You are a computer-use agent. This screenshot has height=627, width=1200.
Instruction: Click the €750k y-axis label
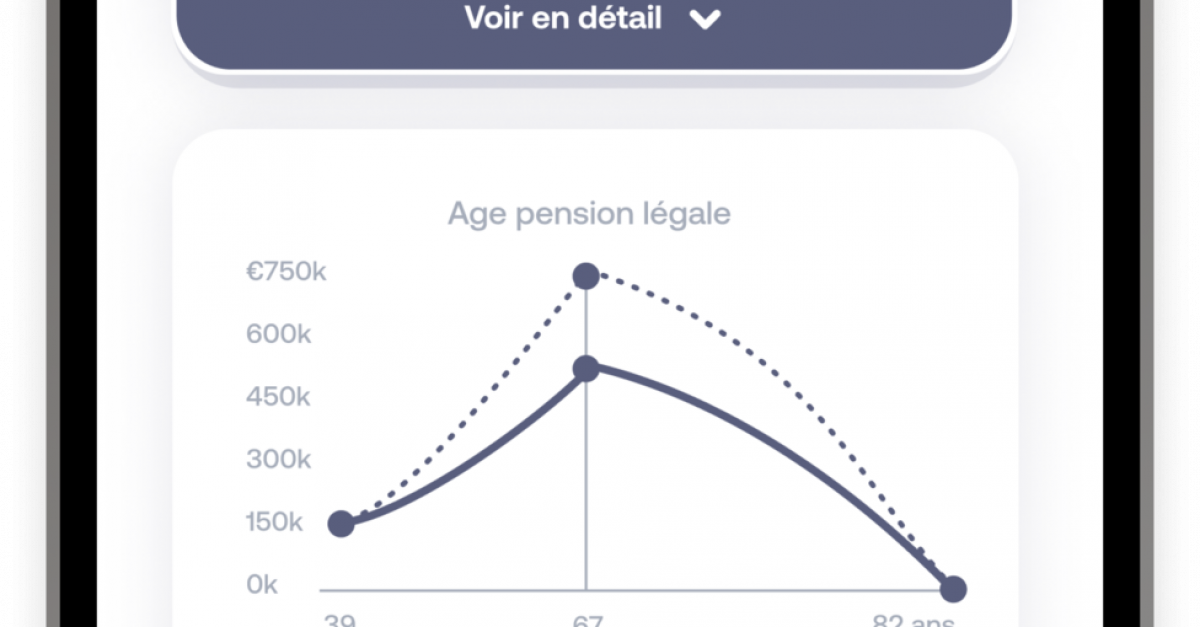[x=286, y=272]
